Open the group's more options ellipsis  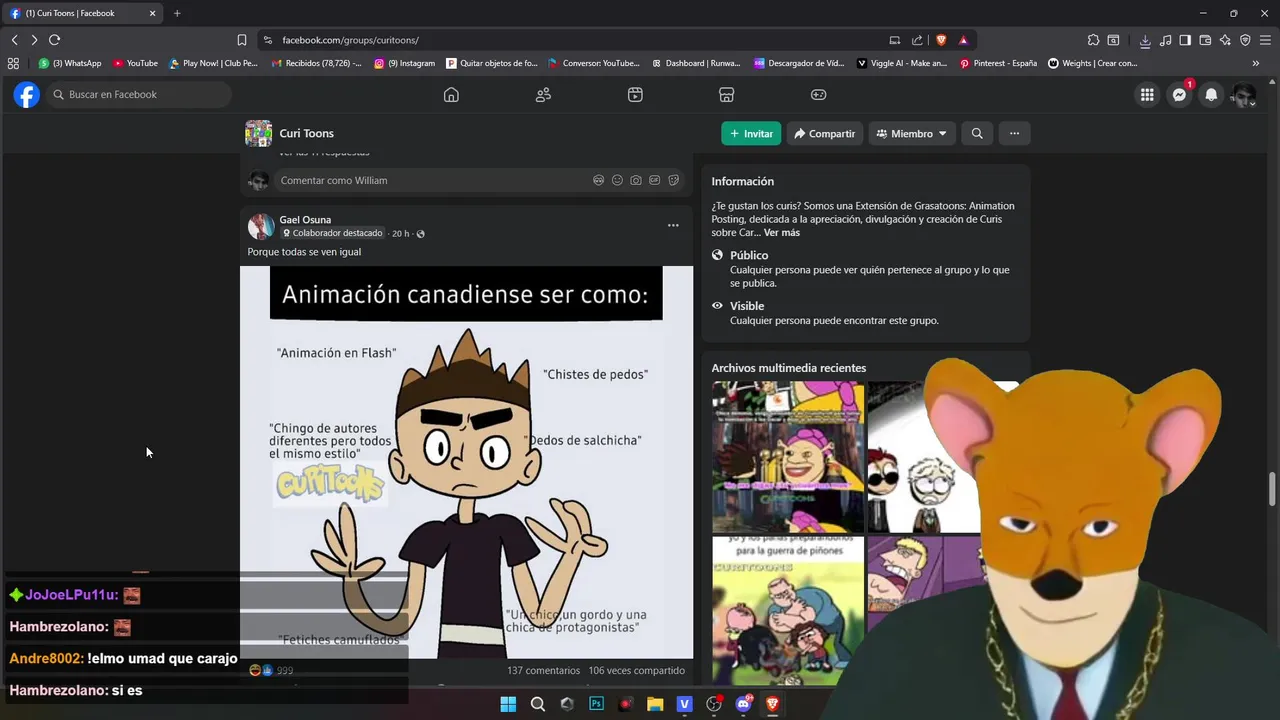pos(1014,133)
